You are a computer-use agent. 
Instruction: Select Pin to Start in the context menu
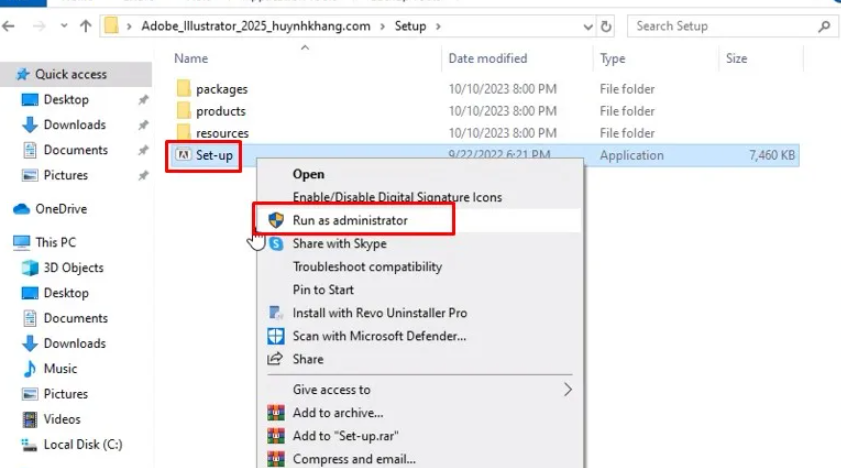(323, 290)
